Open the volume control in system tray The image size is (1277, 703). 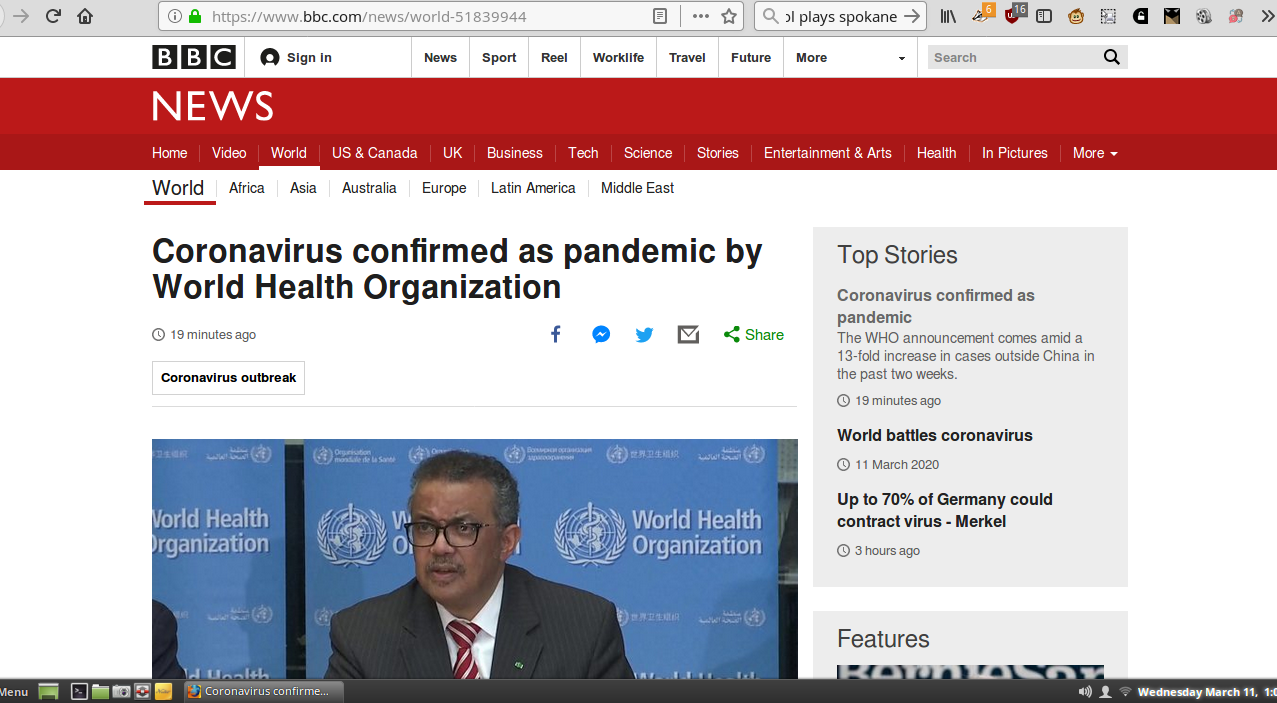click(x=1085, y=691)
